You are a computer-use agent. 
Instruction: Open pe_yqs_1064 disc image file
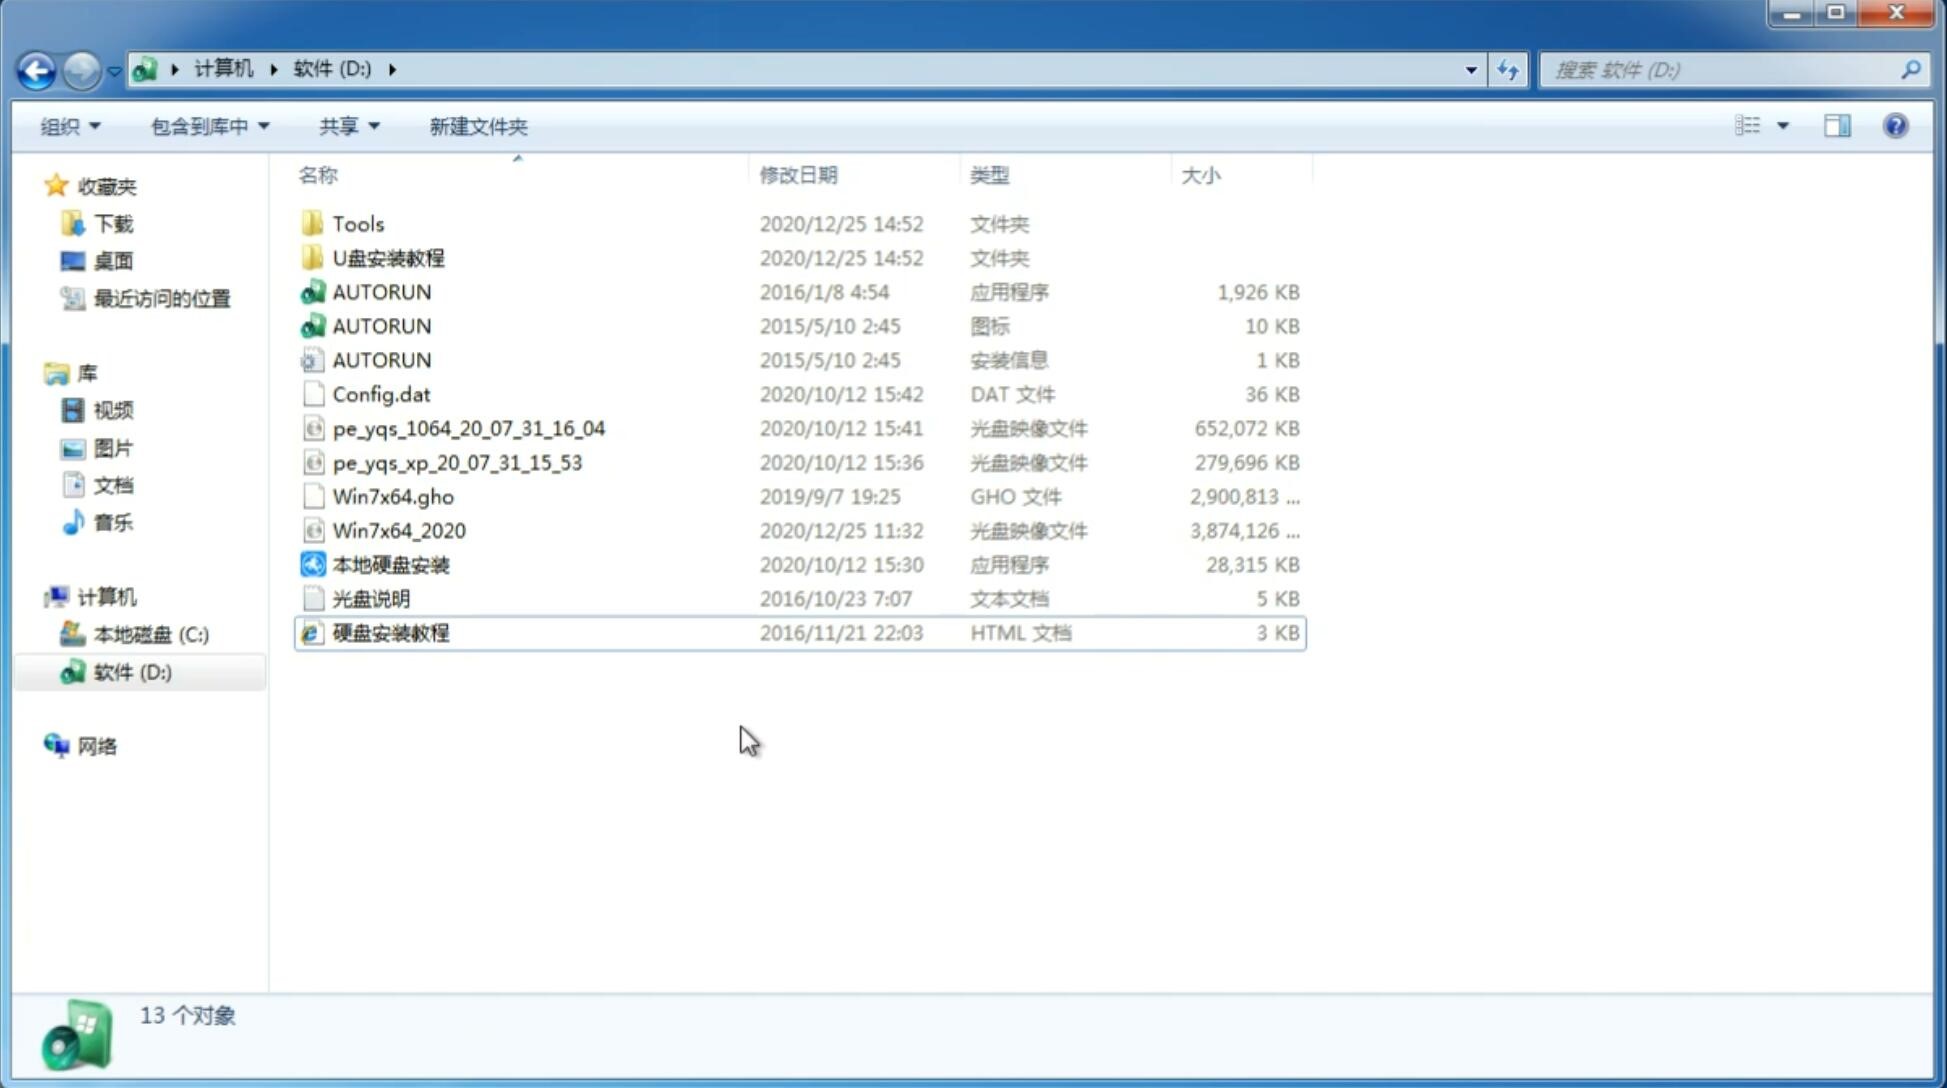coord(468,428)
